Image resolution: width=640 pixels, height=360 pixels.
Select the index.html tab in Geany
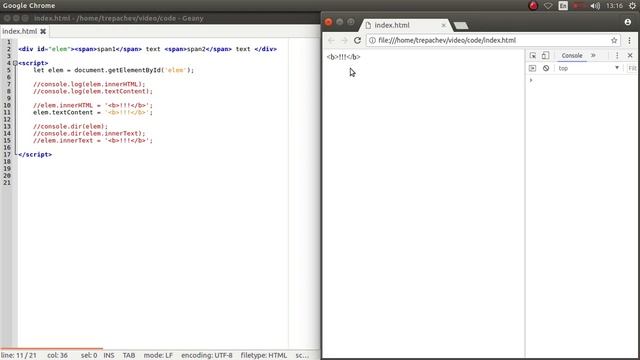pyautogui.click(x=19, y=31)
